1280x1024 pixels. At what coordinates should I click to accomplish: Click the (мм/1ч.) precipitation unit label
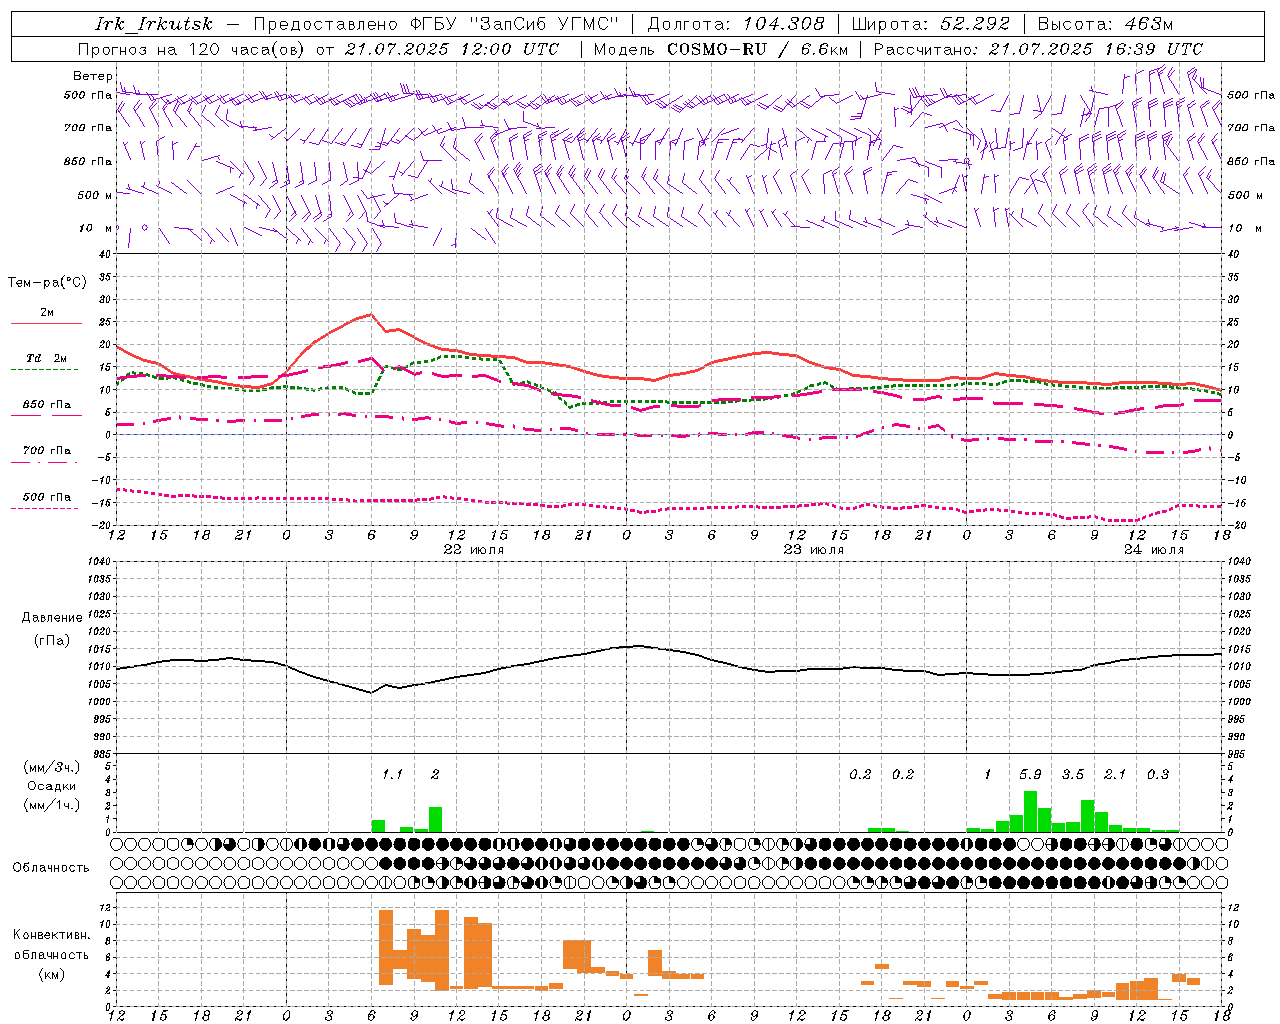tap(52, 805)
